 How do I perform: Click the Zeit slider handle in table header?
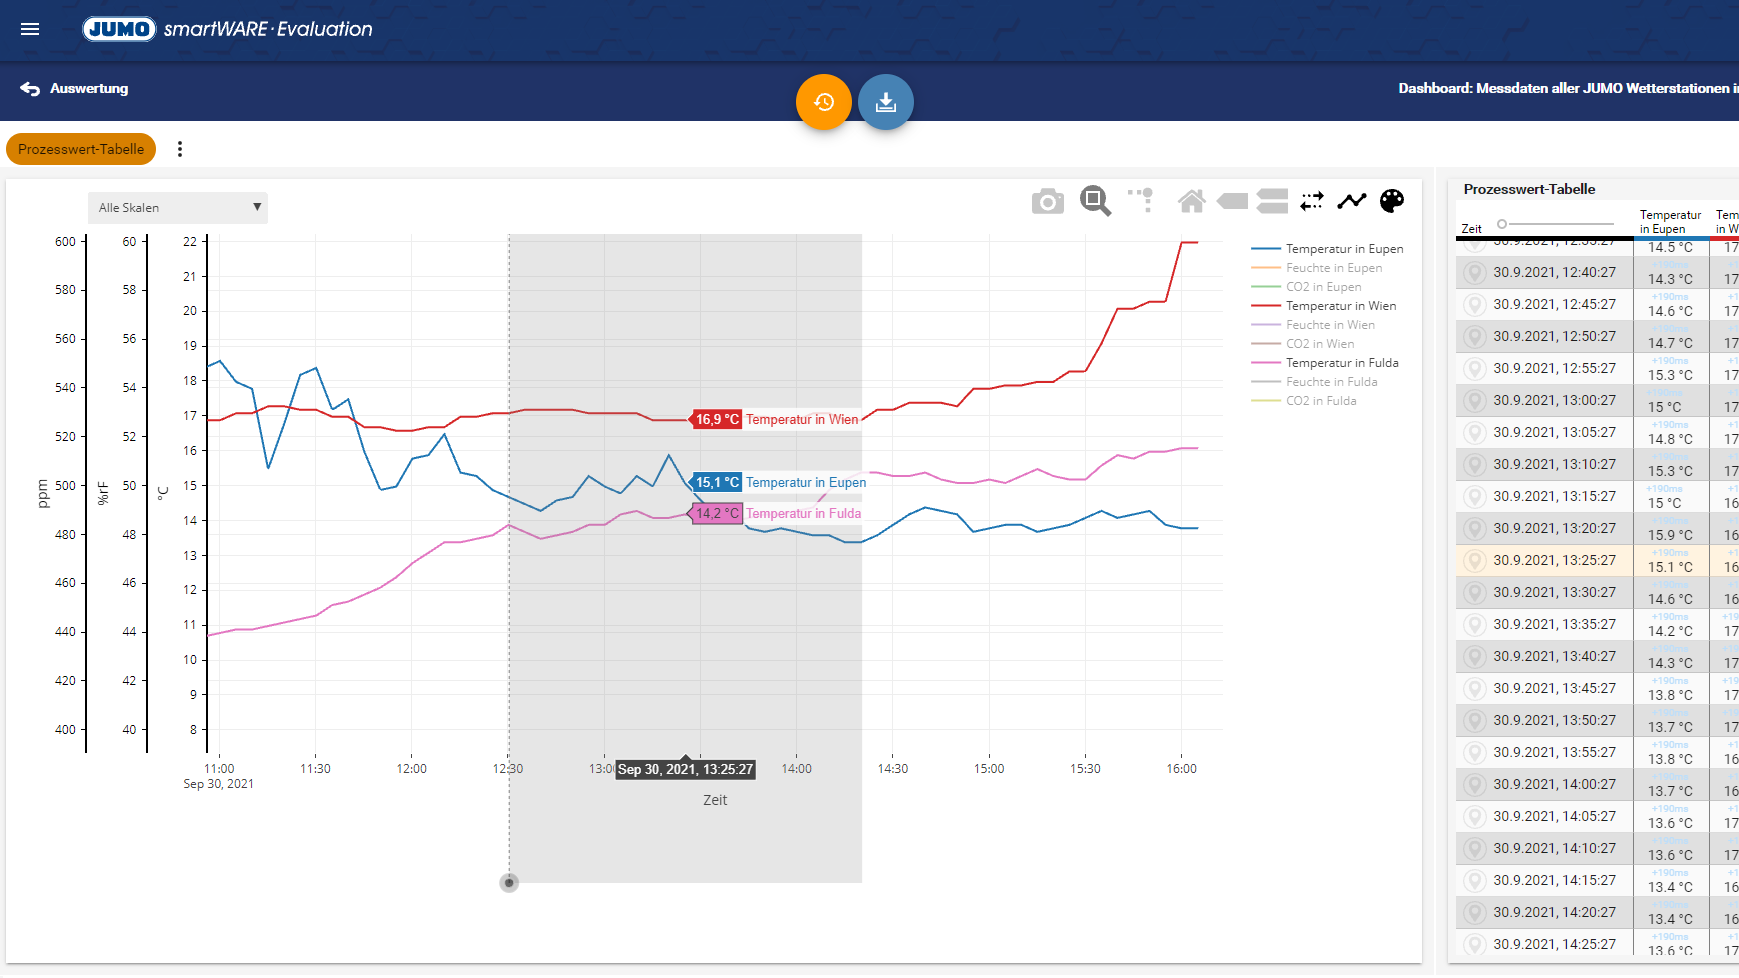[x=1501, y=224]
